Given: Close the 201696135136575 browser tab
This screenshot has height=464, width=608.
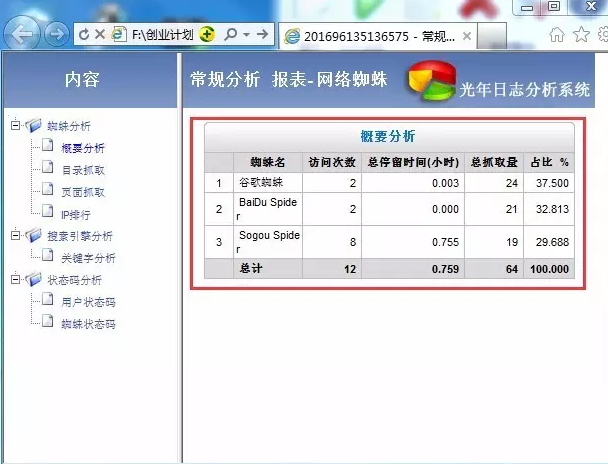Looking at the screenshot, I should (x=467, y=36).
